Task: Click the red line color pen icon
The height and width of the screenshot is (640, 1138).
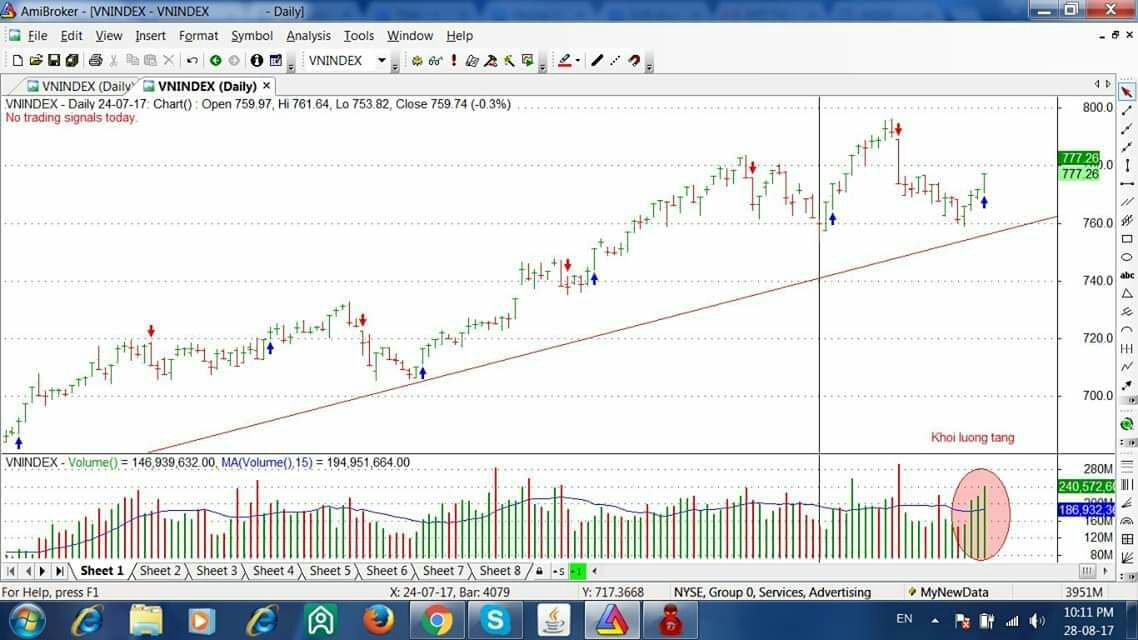Action: tap(565, 61)
